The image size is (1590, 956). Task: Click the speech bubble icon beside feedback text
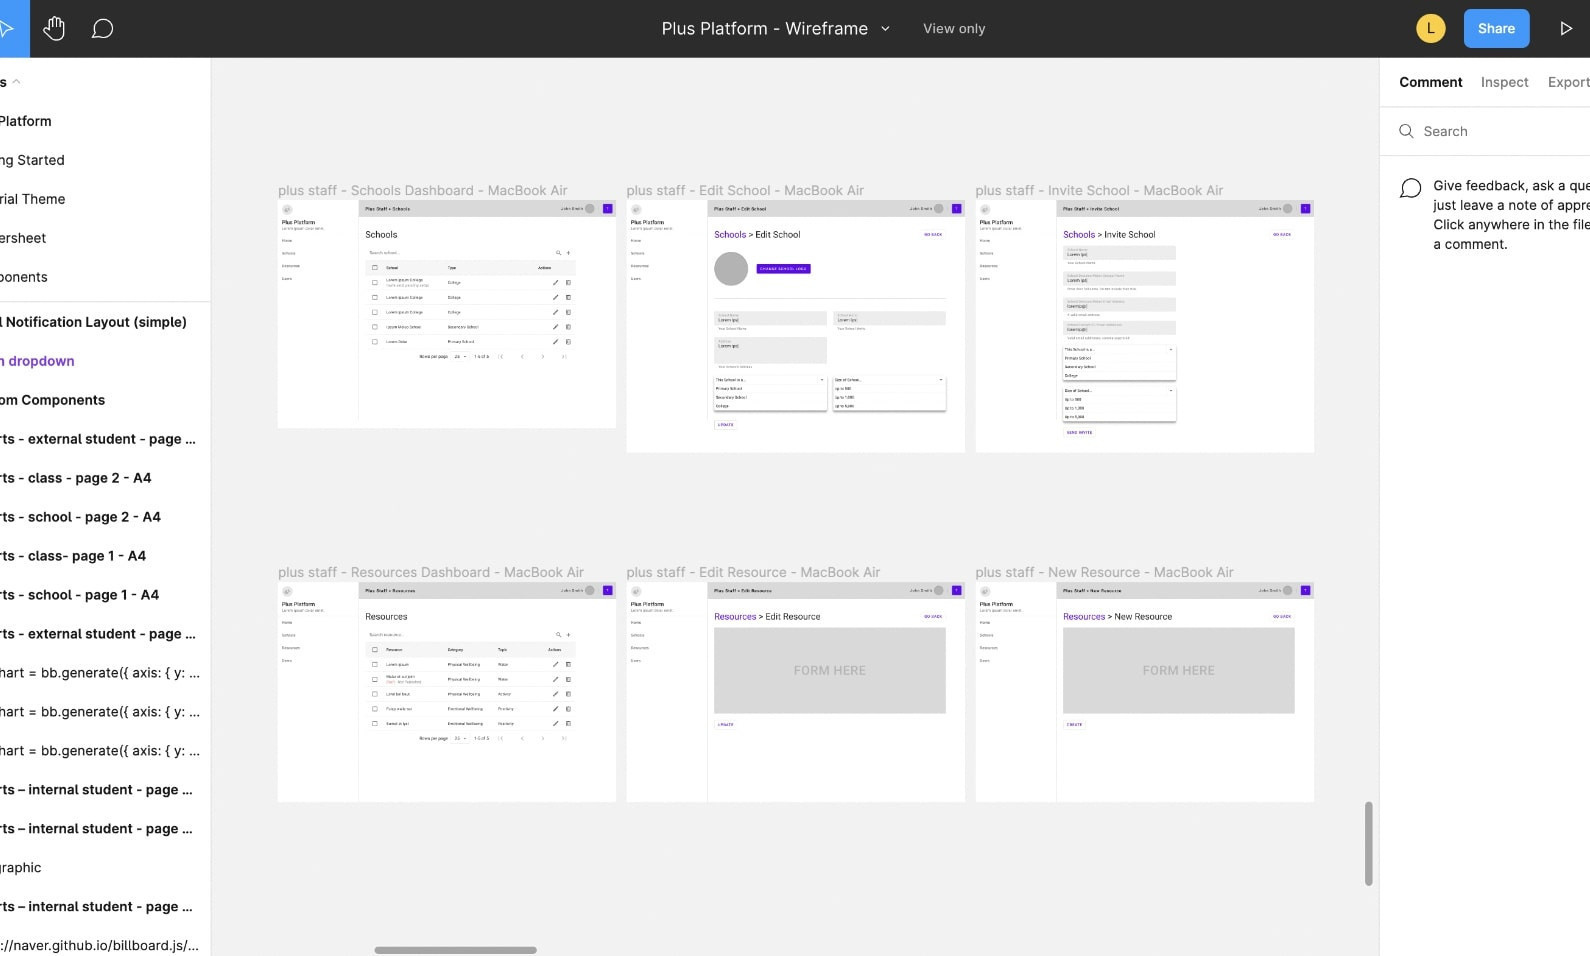coord(1410,188)
